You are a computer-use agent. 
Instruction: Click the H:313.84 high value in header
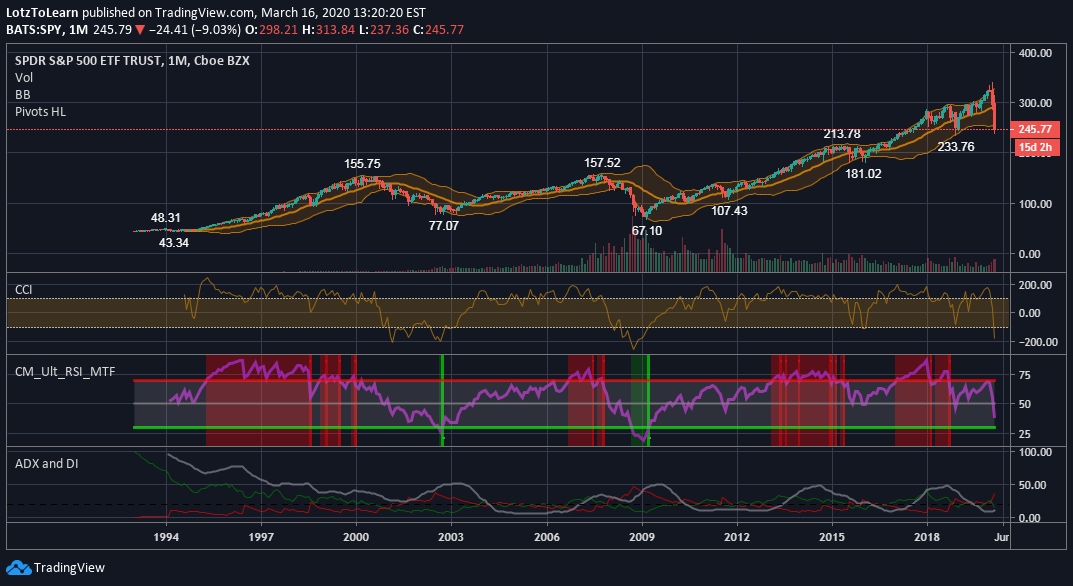pyautogui.click(x=326, y=29)
